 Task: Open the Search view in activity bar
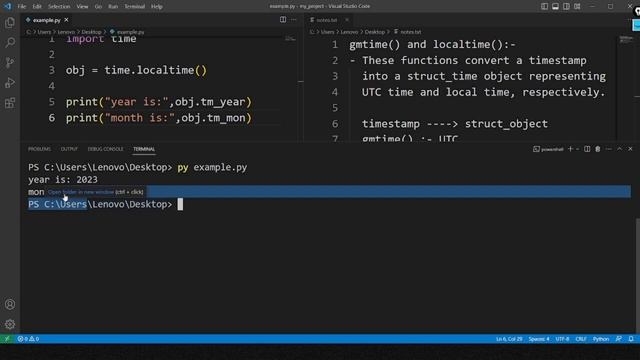click(10, 42)
